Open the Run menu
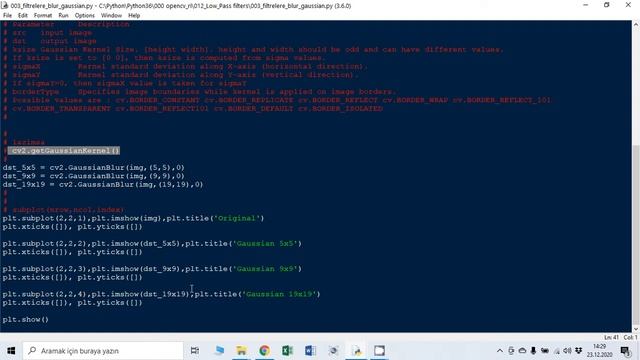The image size is (640, 360). tap(63, 16)
